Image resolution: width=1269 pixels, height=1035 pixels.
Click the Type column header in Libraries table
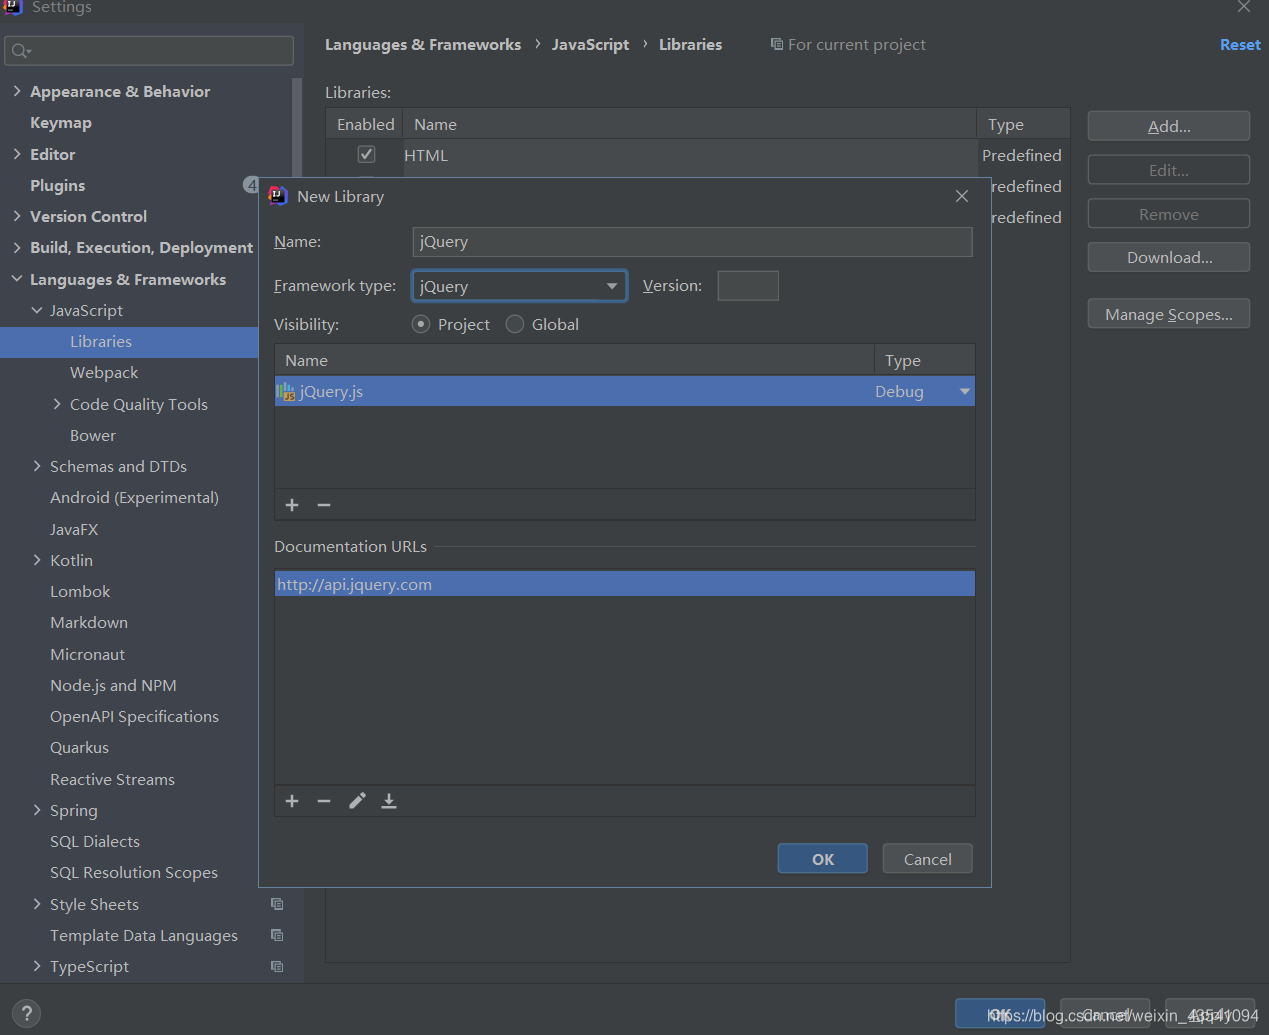point(1023,124)
